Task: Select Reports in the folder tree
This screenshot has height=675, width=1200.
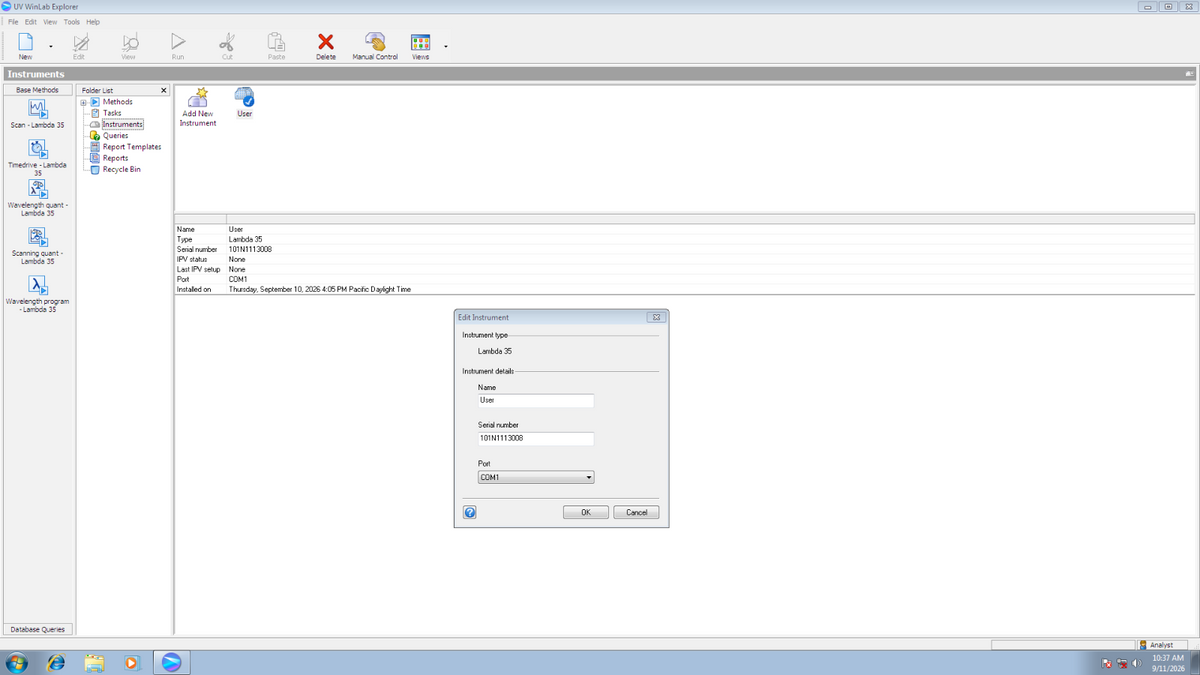Action: (x=115, y=158)
